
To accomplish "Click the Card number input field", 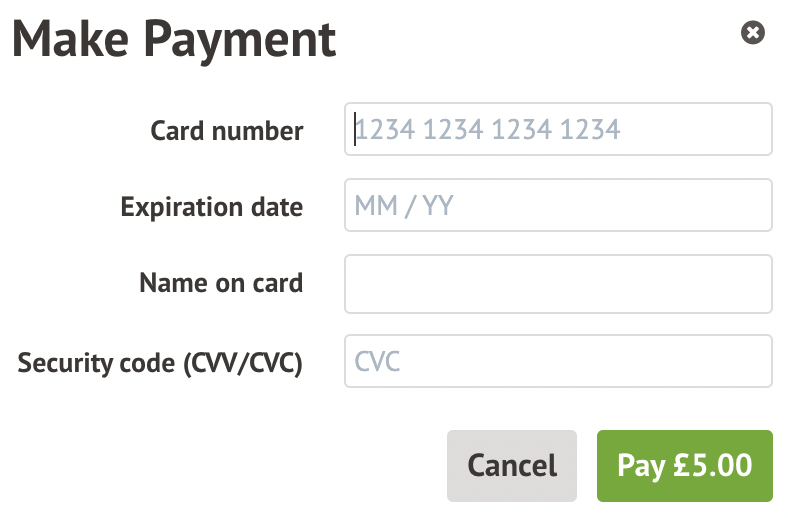I will [x=558, y=129].
